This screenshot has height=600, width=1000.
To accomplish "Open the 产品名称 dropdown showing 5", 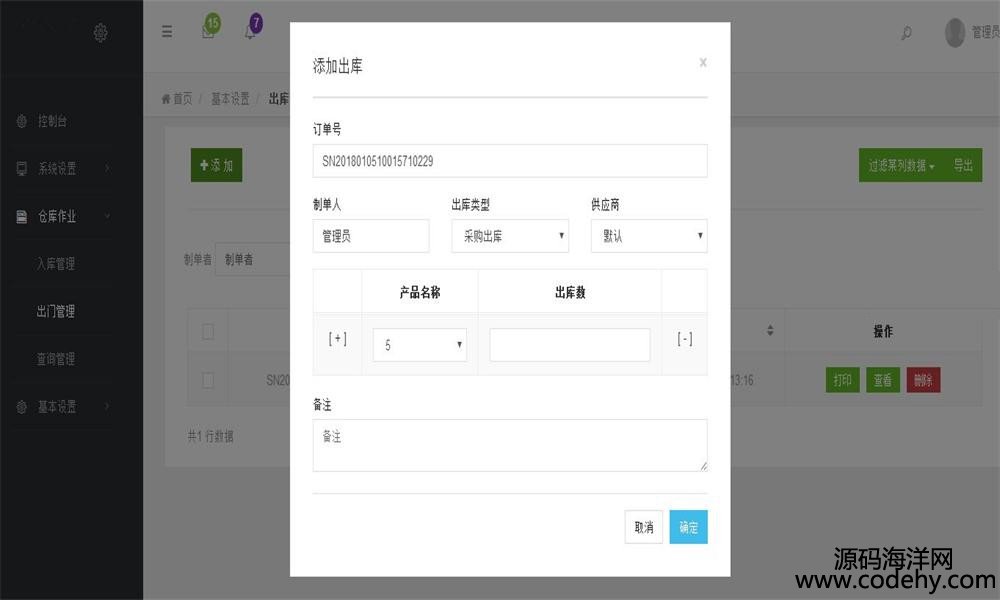I will (420, 345).
